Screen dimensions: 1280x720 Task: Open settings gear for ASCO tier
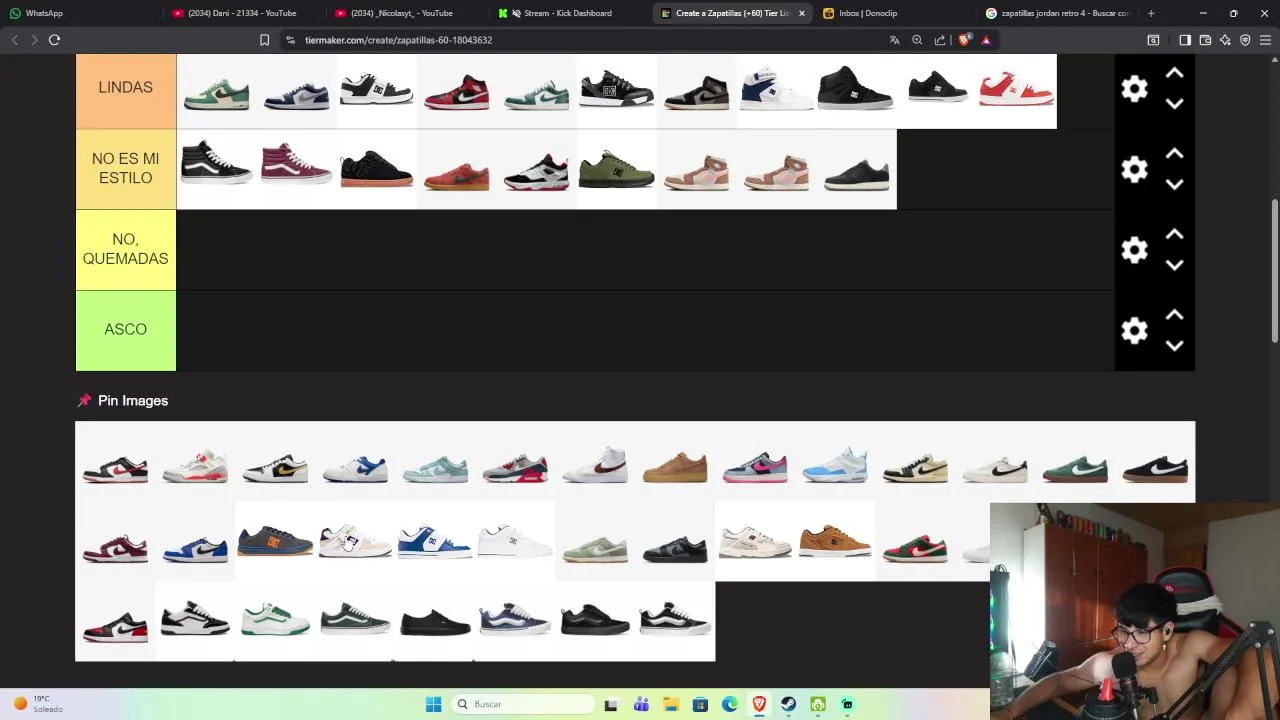click(1134, 330)
